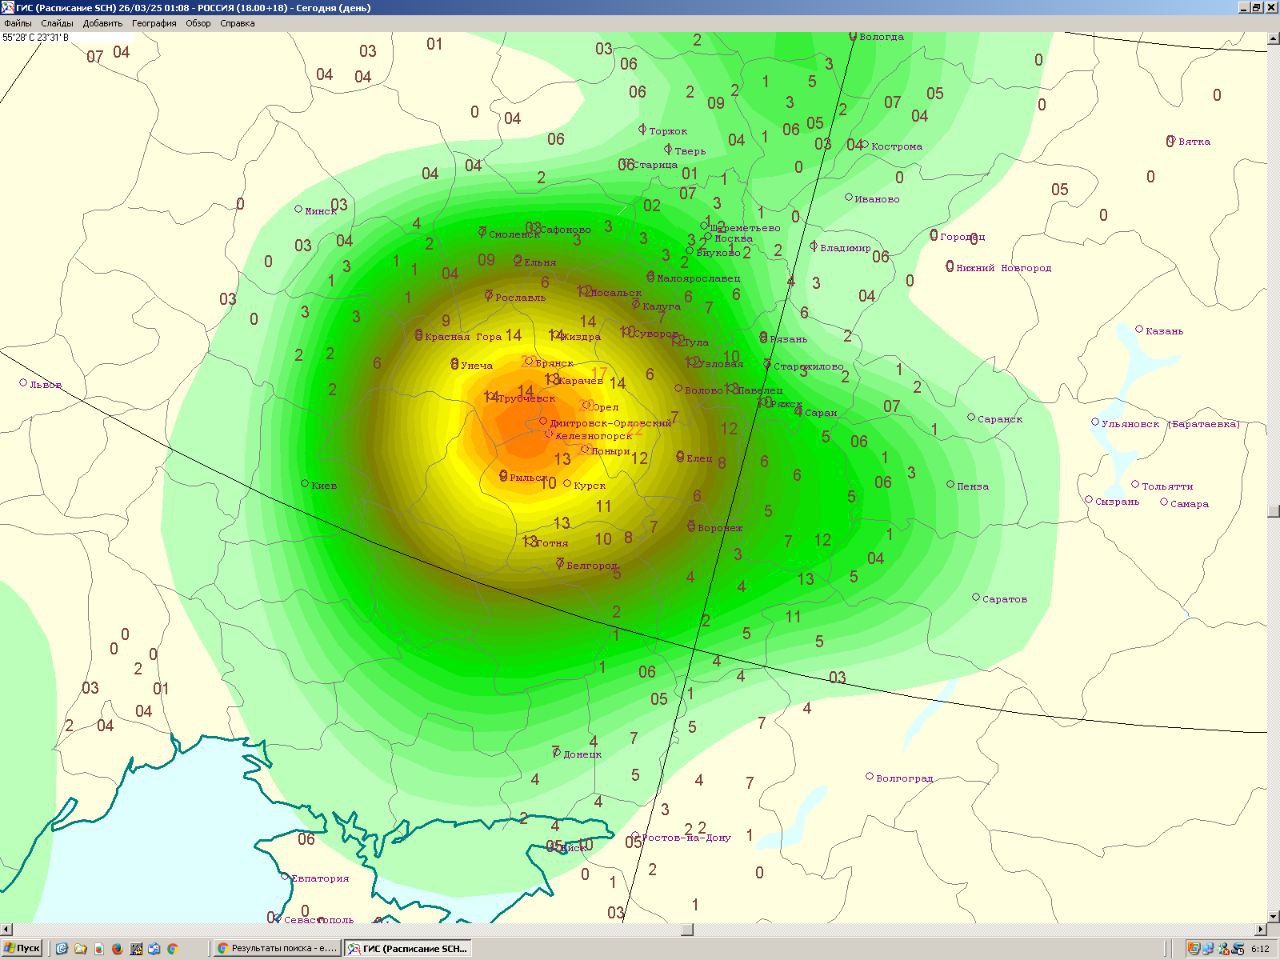This screenshot has width=1280, height=960.
Task: Click the first blue quick launch icon
Action: pos(62,948)
